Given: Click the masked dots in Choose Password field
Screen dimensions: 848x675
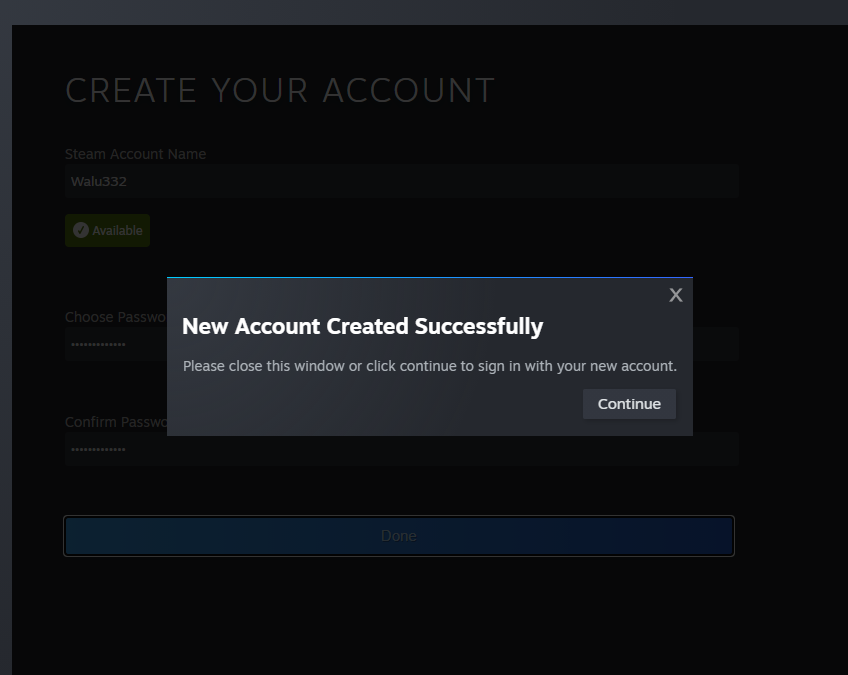Looking at the screenshot, I should pos(98,344).
